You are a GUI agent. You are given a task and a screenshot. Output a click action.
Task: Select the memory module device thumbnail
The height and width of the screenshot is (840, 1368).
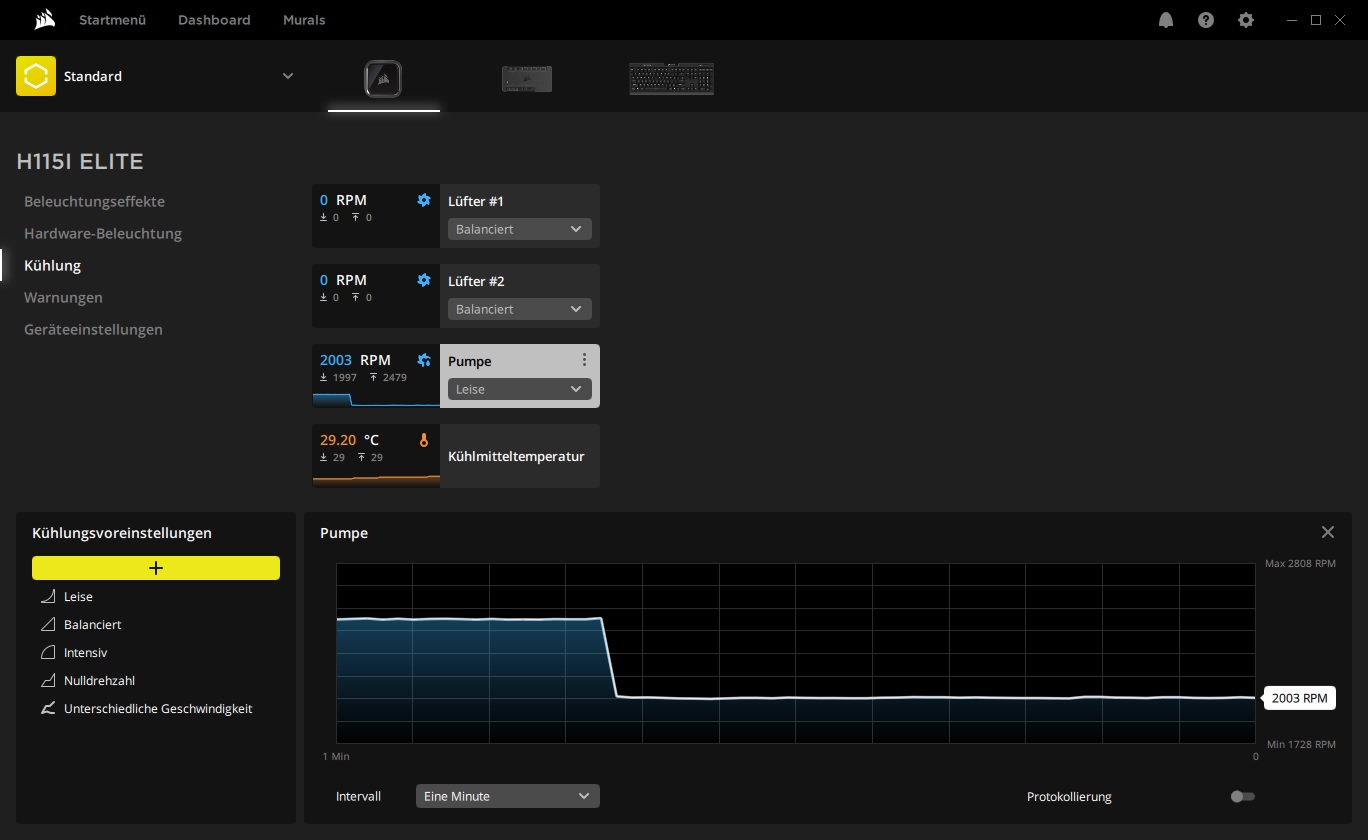click(x=527, y=79)
